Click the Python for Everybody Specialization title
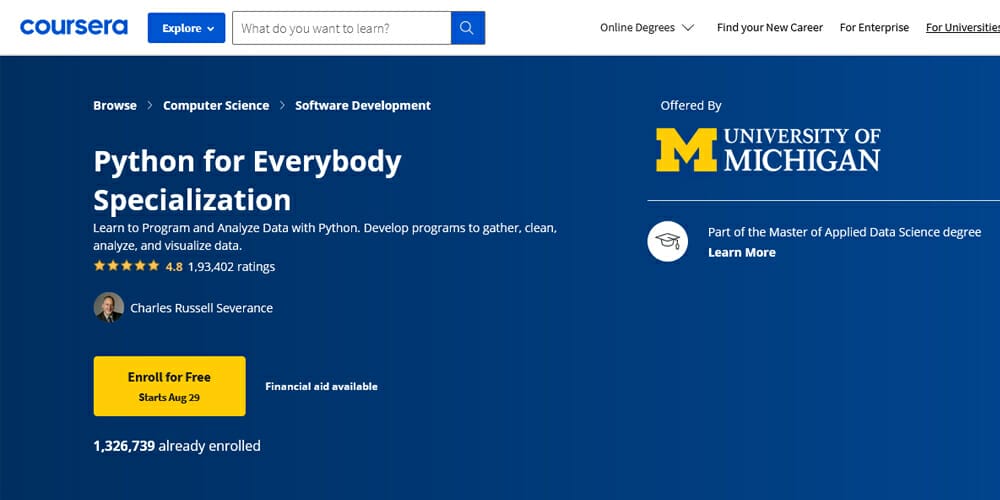 pyautogui.click(x=247, y=180)
